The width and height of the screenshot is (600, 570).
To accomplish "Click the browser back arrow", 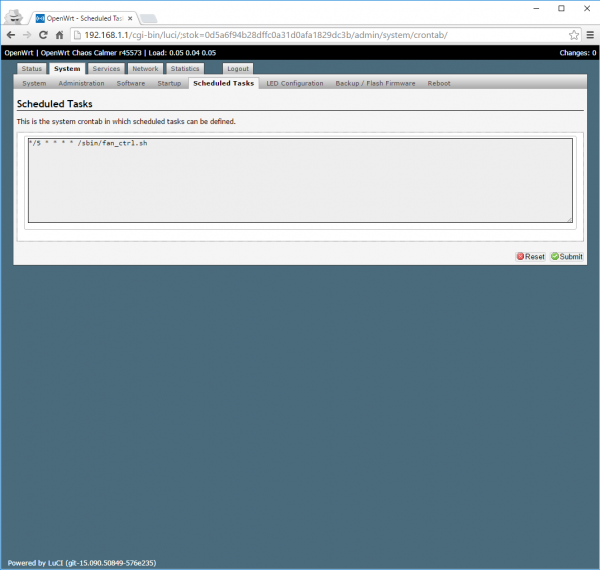I will pyautogui.click(x=10, y=34).
